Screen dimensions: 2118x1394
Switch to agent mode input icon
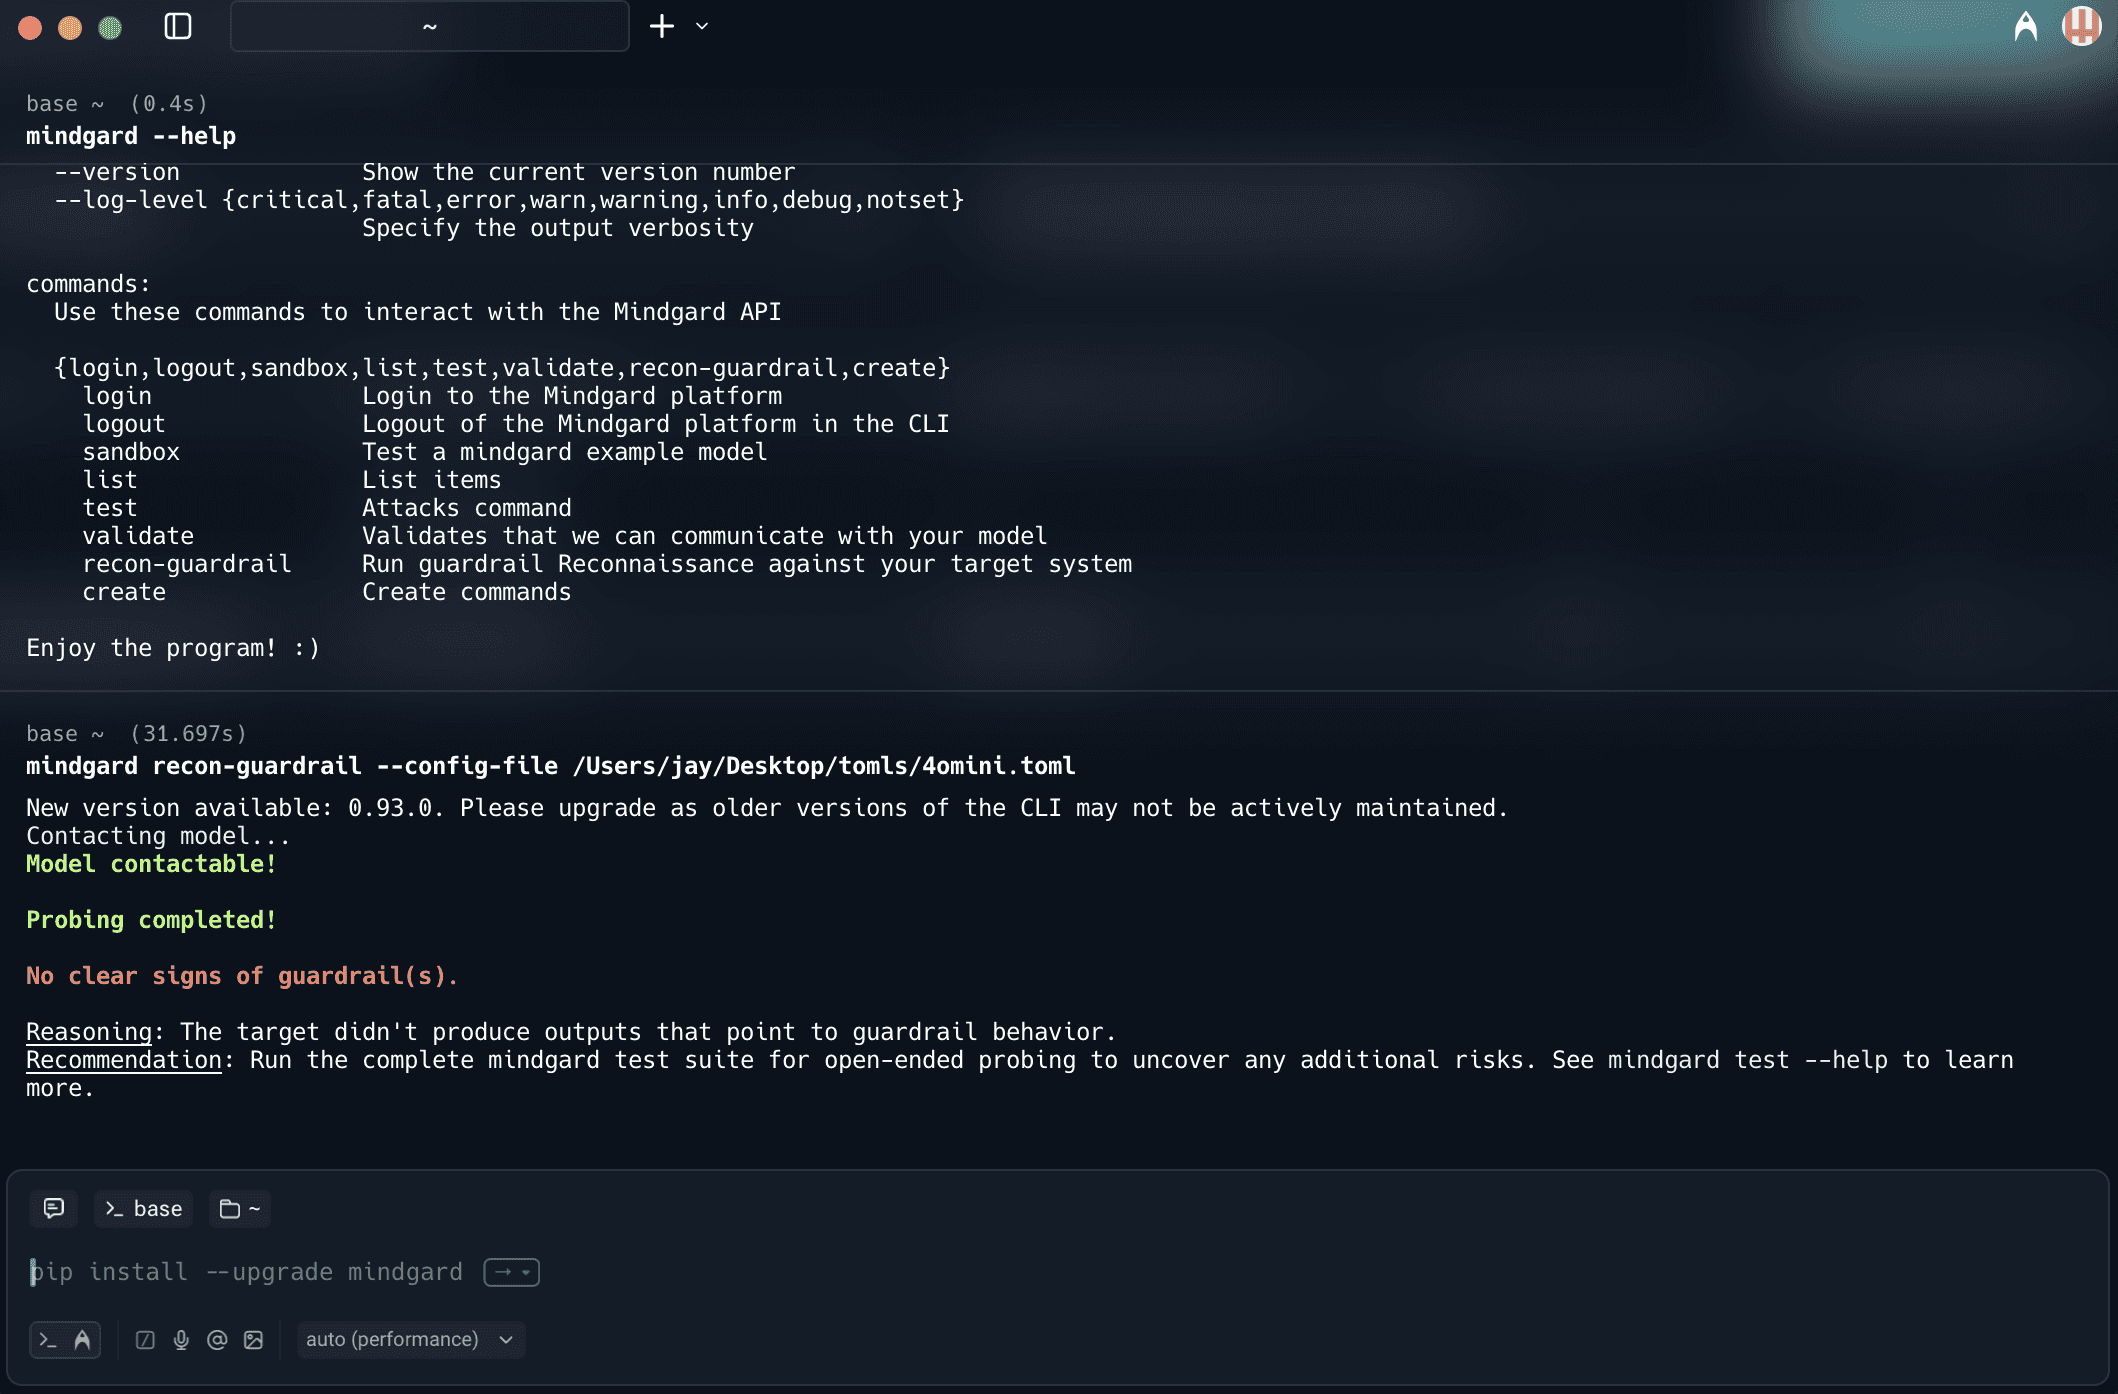(x=82, y=1340)
